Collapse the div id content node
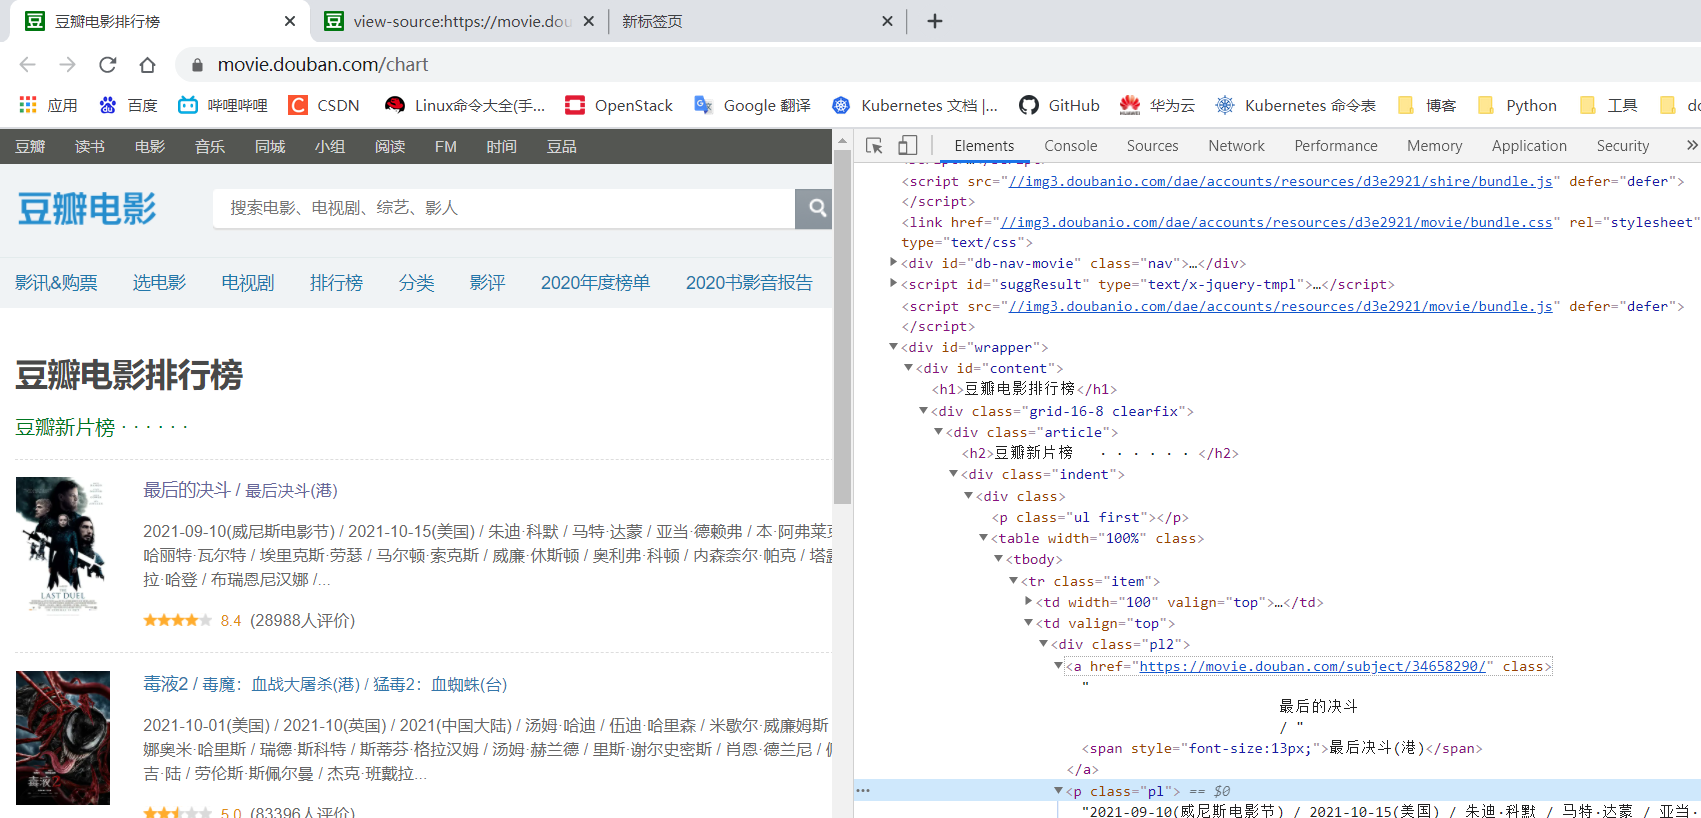 908,368
